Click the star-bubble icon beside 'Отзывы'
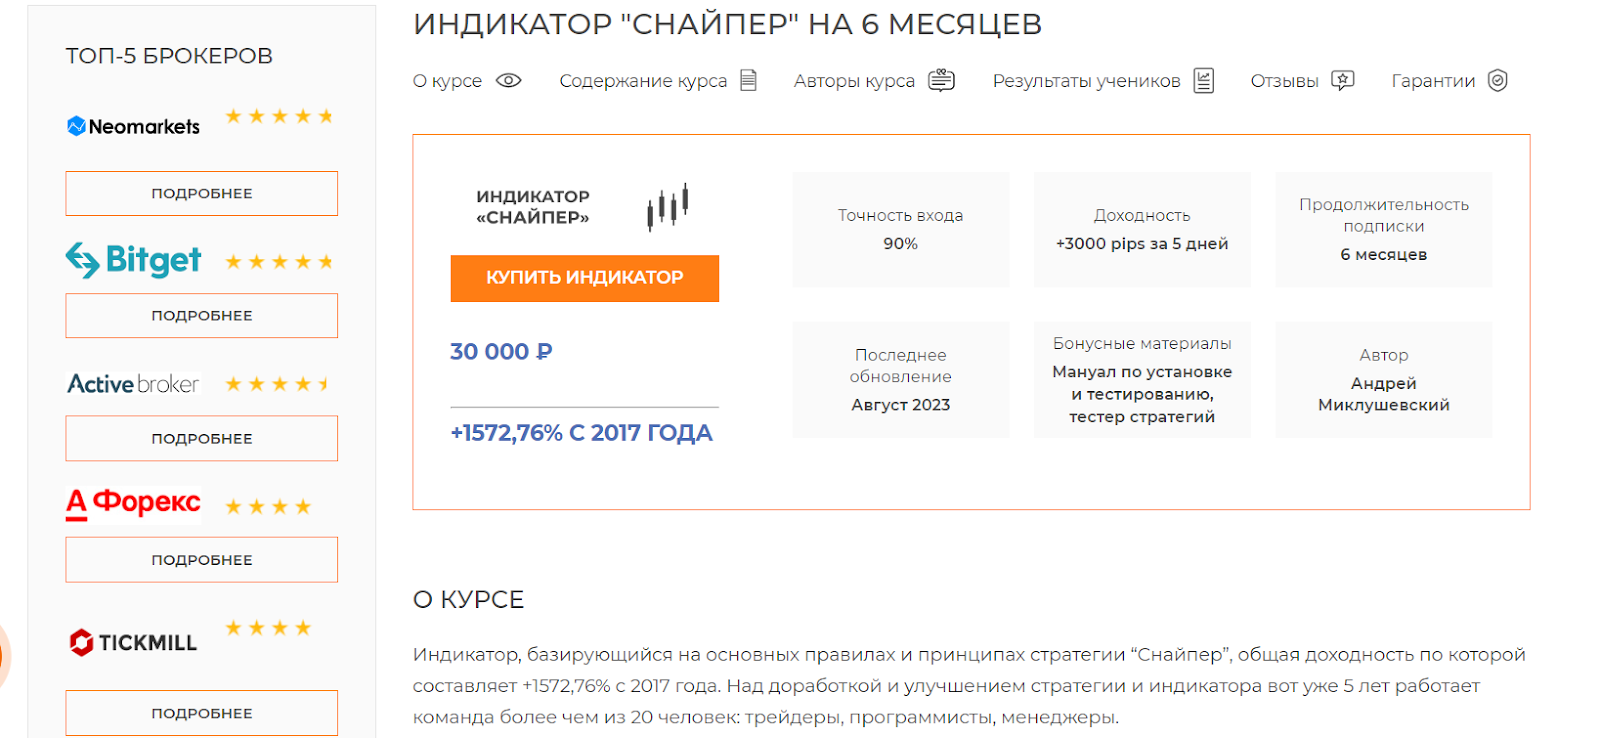Viewport: 1600px width, 738px height. 1342,81
